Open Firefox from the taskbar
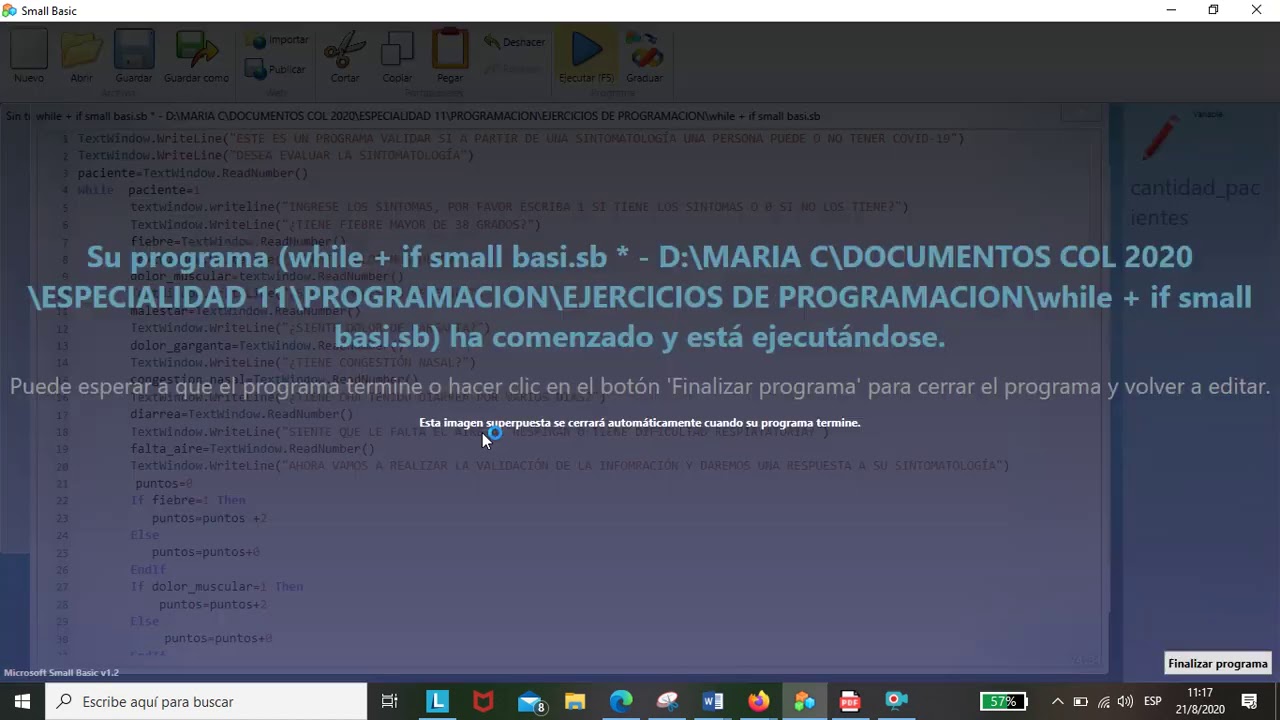 (x=759, y=702)
